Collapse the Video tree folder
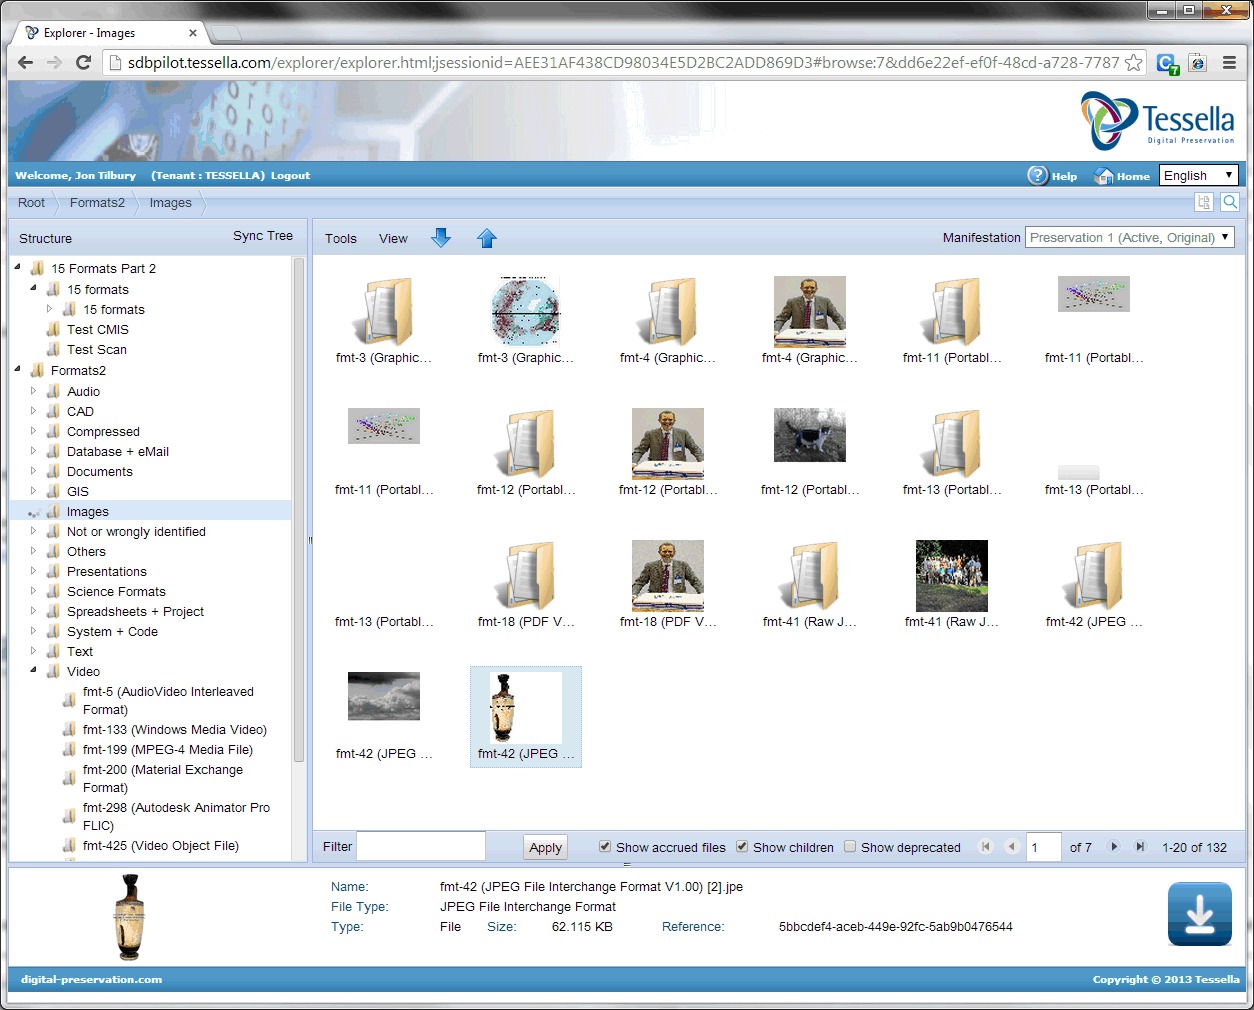 tap(33, 671)
